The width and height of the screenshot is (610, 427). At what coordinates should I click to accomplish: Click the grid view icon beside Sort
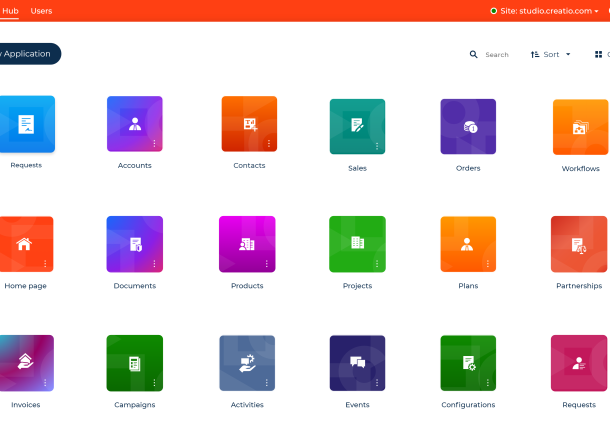[599, 55]
